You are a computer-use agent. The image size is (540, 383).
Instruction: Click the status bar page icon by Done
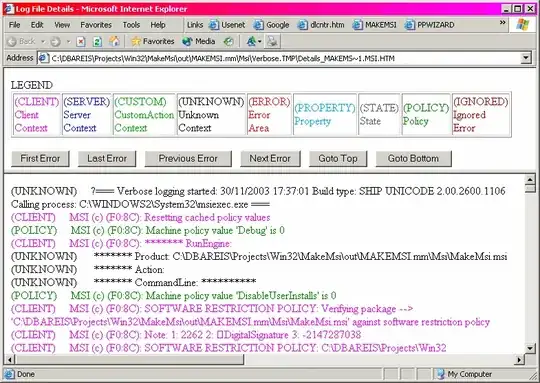(x=9, y=374)
